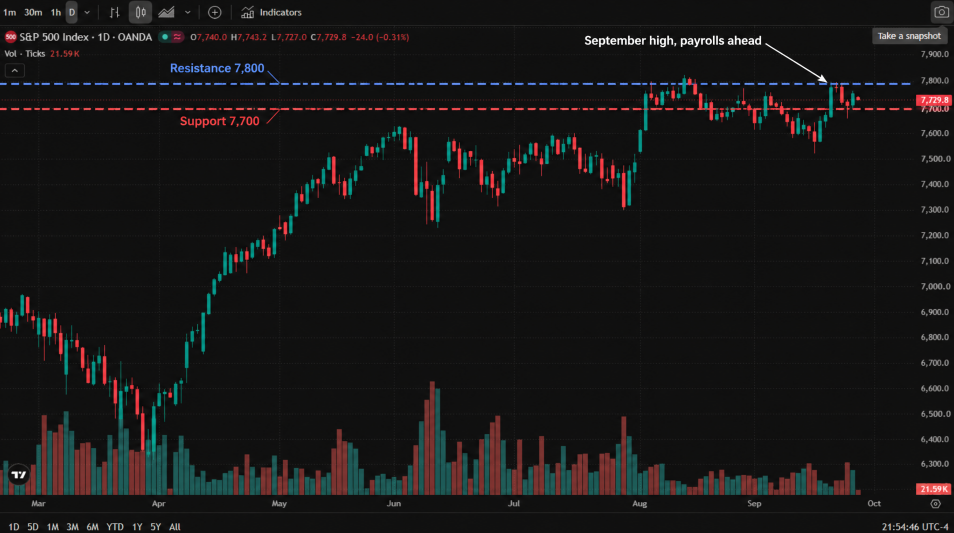Set date range to 5D
Screen dimensions: 954x533
click(33, 527)
